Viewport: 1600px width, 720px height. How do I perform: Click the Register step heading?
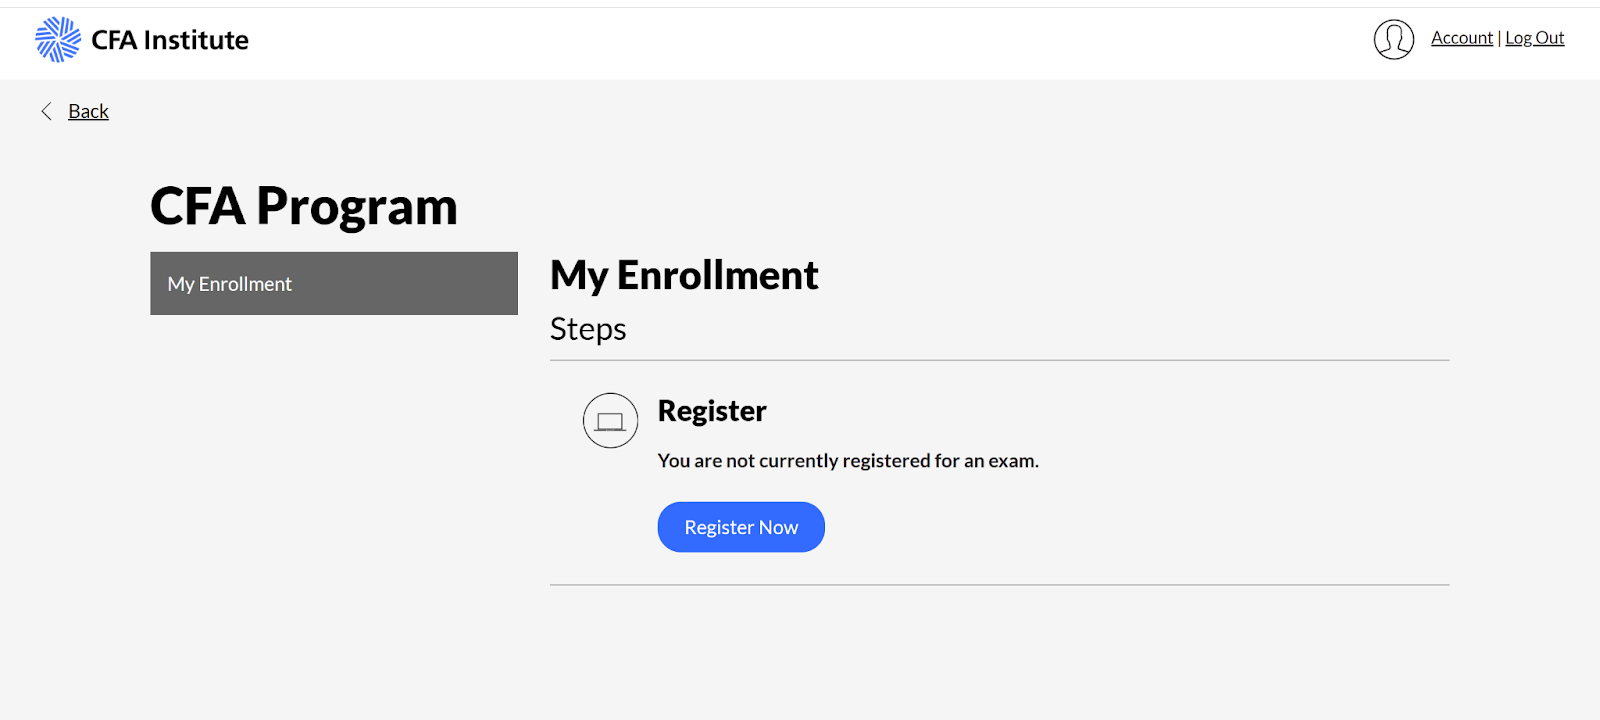(712, 411)
